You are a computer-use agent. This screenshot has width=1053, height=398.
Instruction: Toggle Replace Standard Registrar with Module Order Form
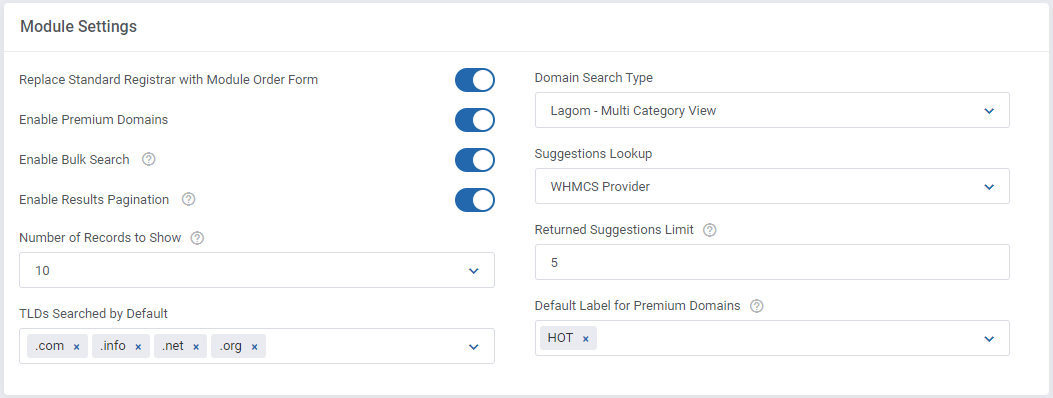pos(475,80)
